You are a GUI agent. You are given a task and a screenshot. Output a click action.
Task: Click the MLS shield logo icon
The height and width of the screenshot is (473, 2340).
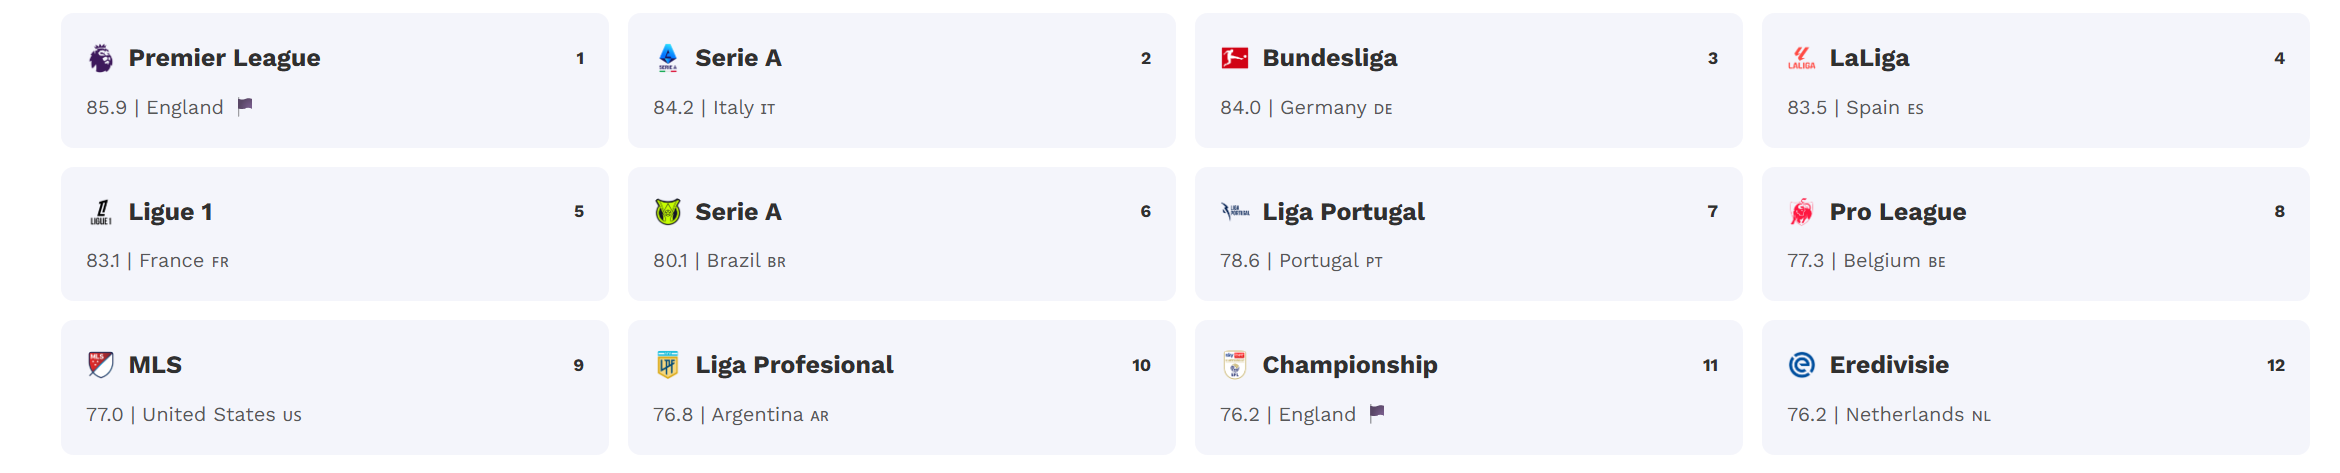pyautogui.click(x=100, y=365)
